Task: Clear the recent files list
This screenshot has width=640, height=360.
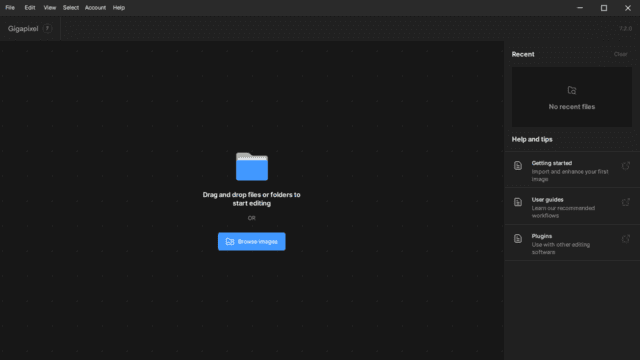Action: 620,54
